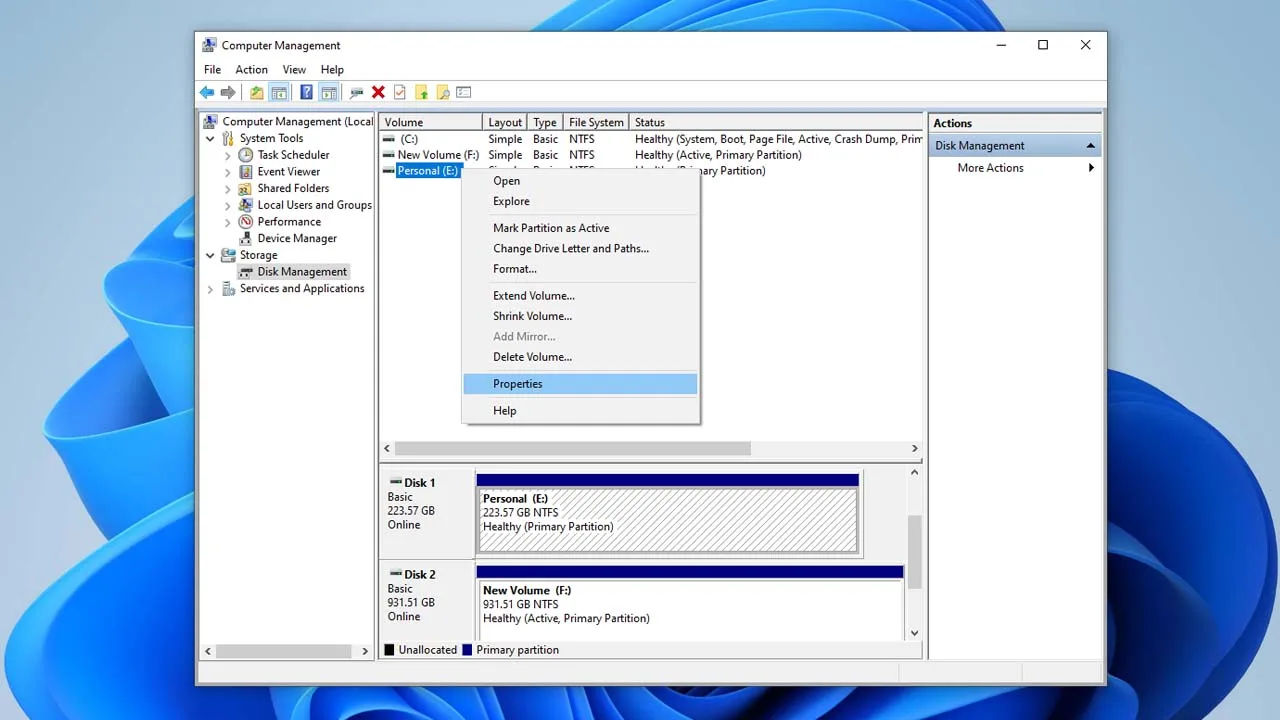
Task: Select the Personal (E:) partition block
Action: [667, 520]
